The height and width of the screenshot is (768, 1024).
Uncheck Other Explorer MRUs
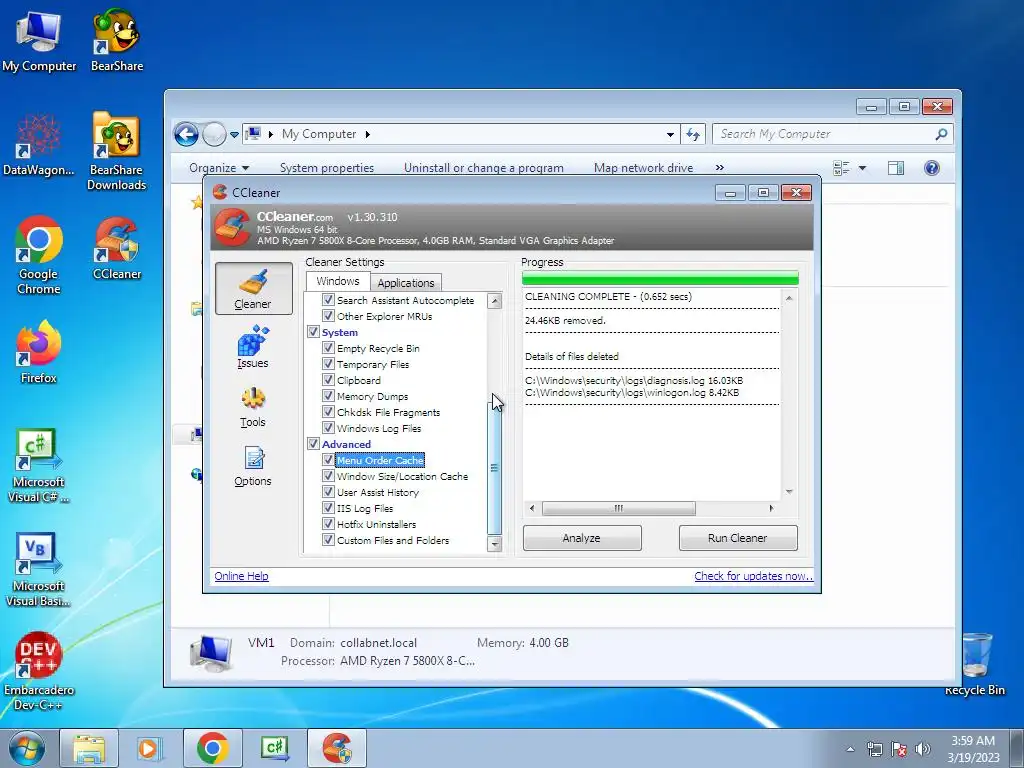click(x=328, y=315)
